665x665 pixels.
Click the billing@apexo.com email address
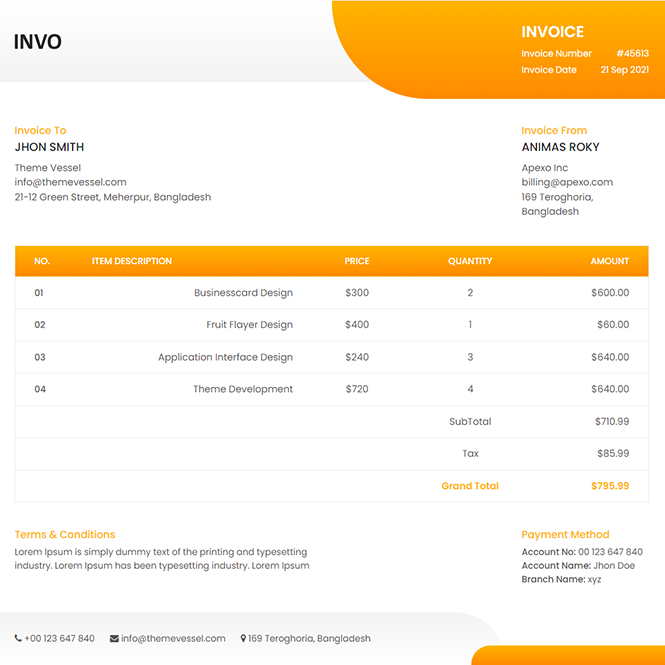pyautogui.click(x=567, y=182)
